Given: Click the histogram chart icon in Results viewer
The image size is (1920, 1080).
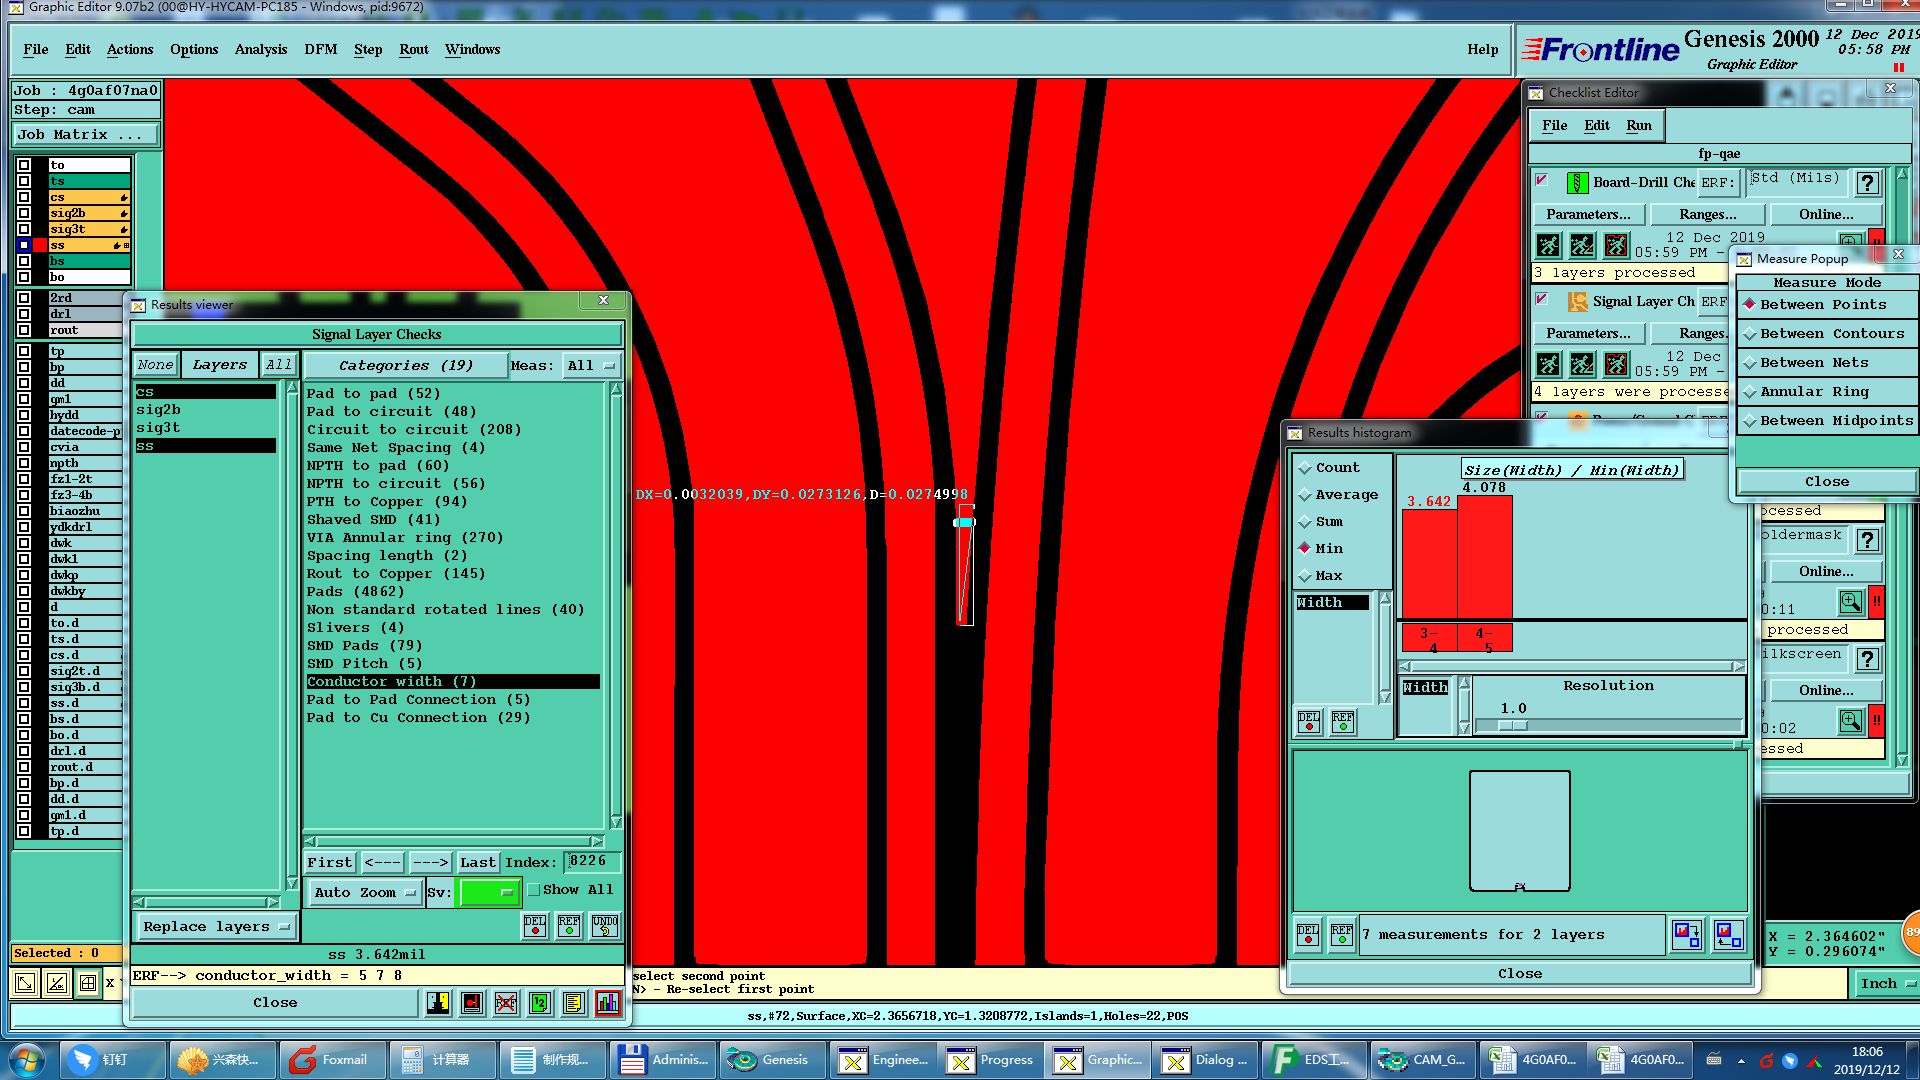Looking at the screenshot, I should tap(607, 1003).
